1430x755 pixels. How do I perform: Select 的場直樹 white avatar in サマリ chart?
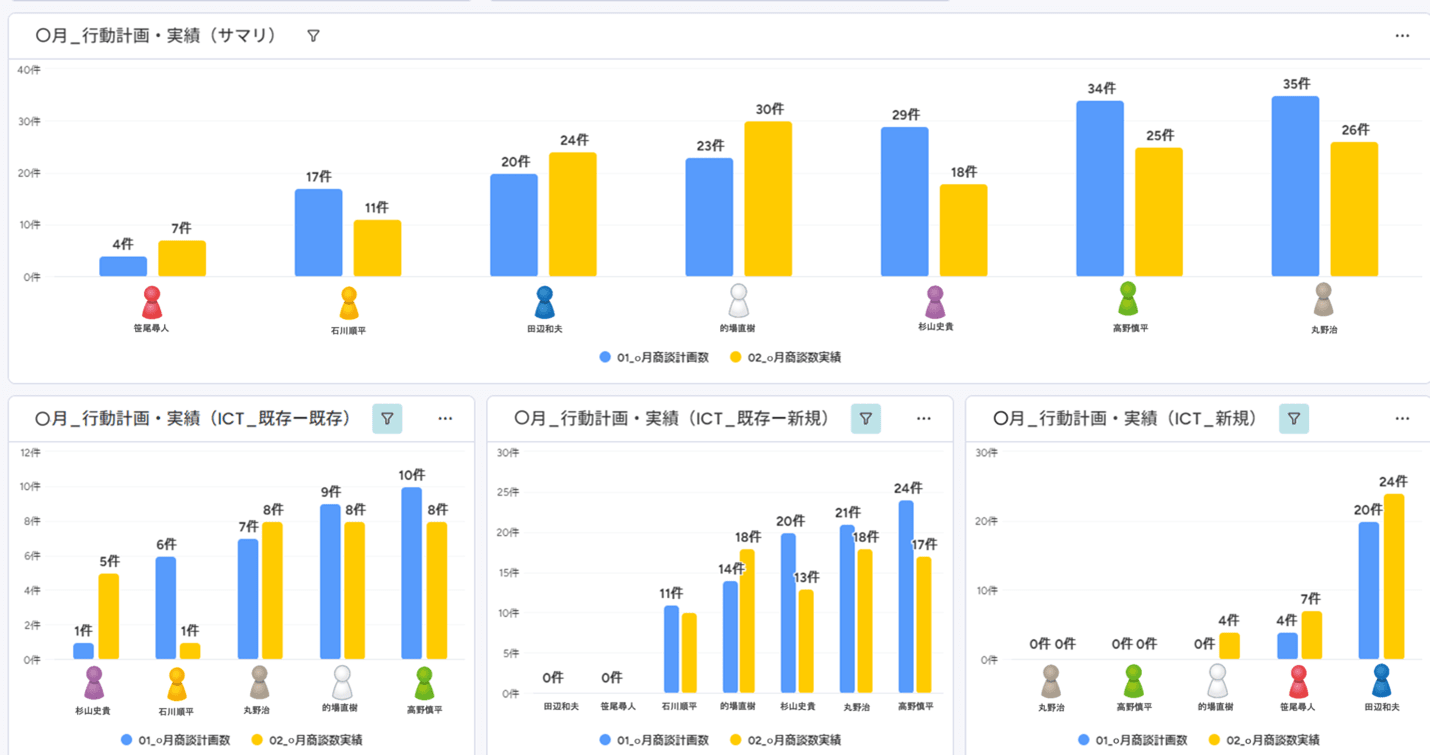738,301
